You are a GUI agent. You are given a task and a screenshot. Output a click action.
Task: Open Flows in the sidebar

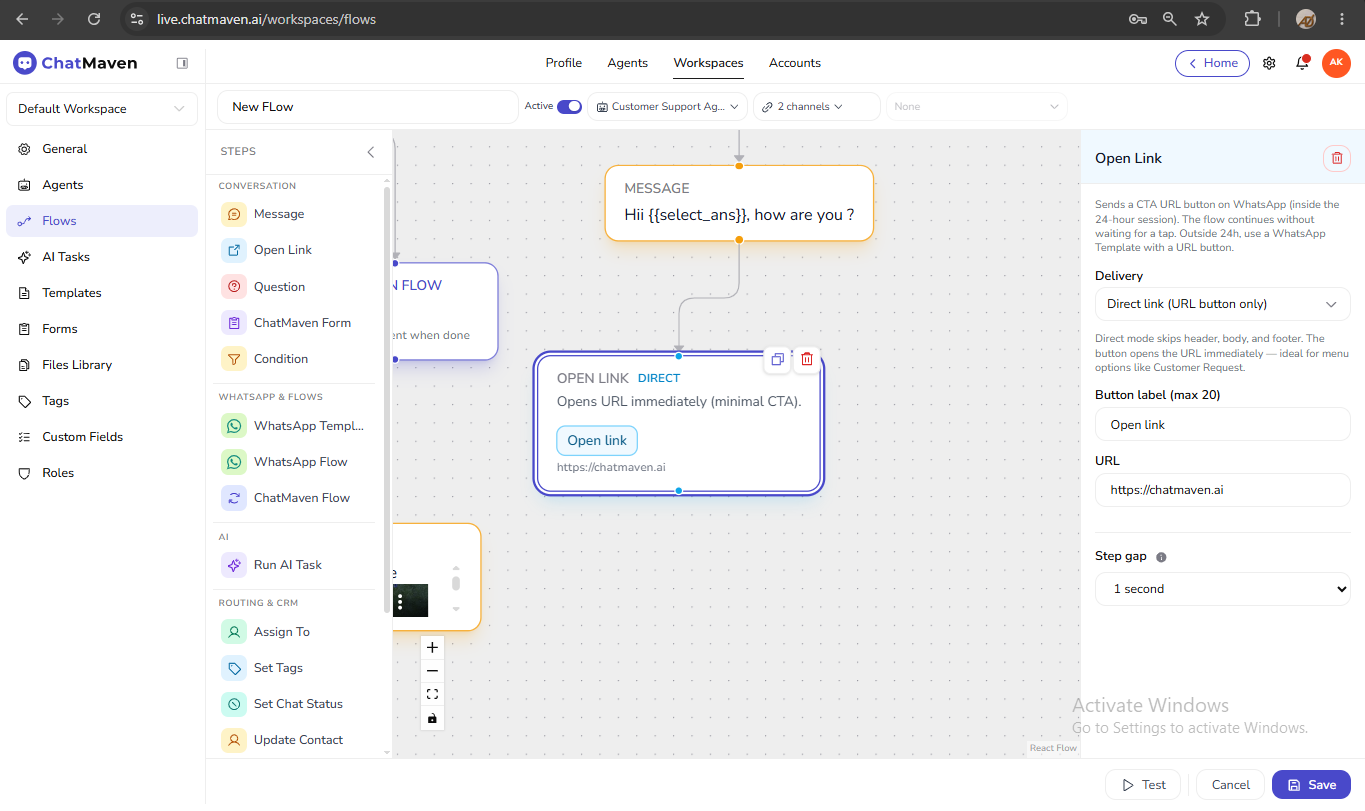tap(102, 221)
